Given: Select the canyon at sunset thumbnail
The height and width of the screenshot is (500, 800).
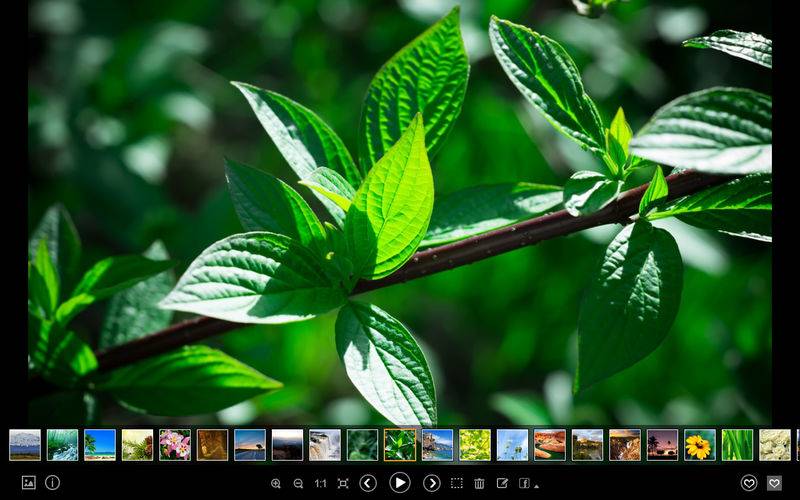Looking at the screenshot, I should pos(625,445).
